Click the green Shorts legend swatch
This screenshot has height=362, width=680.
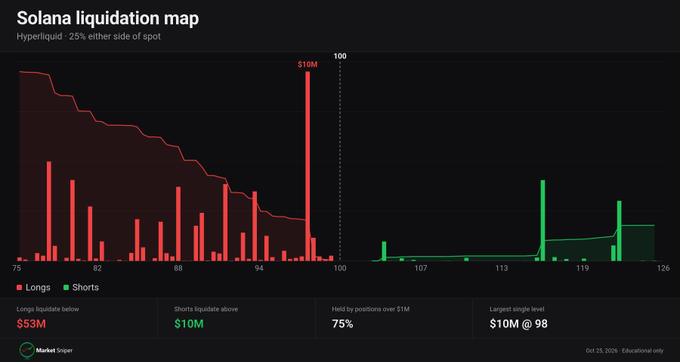tap(66, 287)
